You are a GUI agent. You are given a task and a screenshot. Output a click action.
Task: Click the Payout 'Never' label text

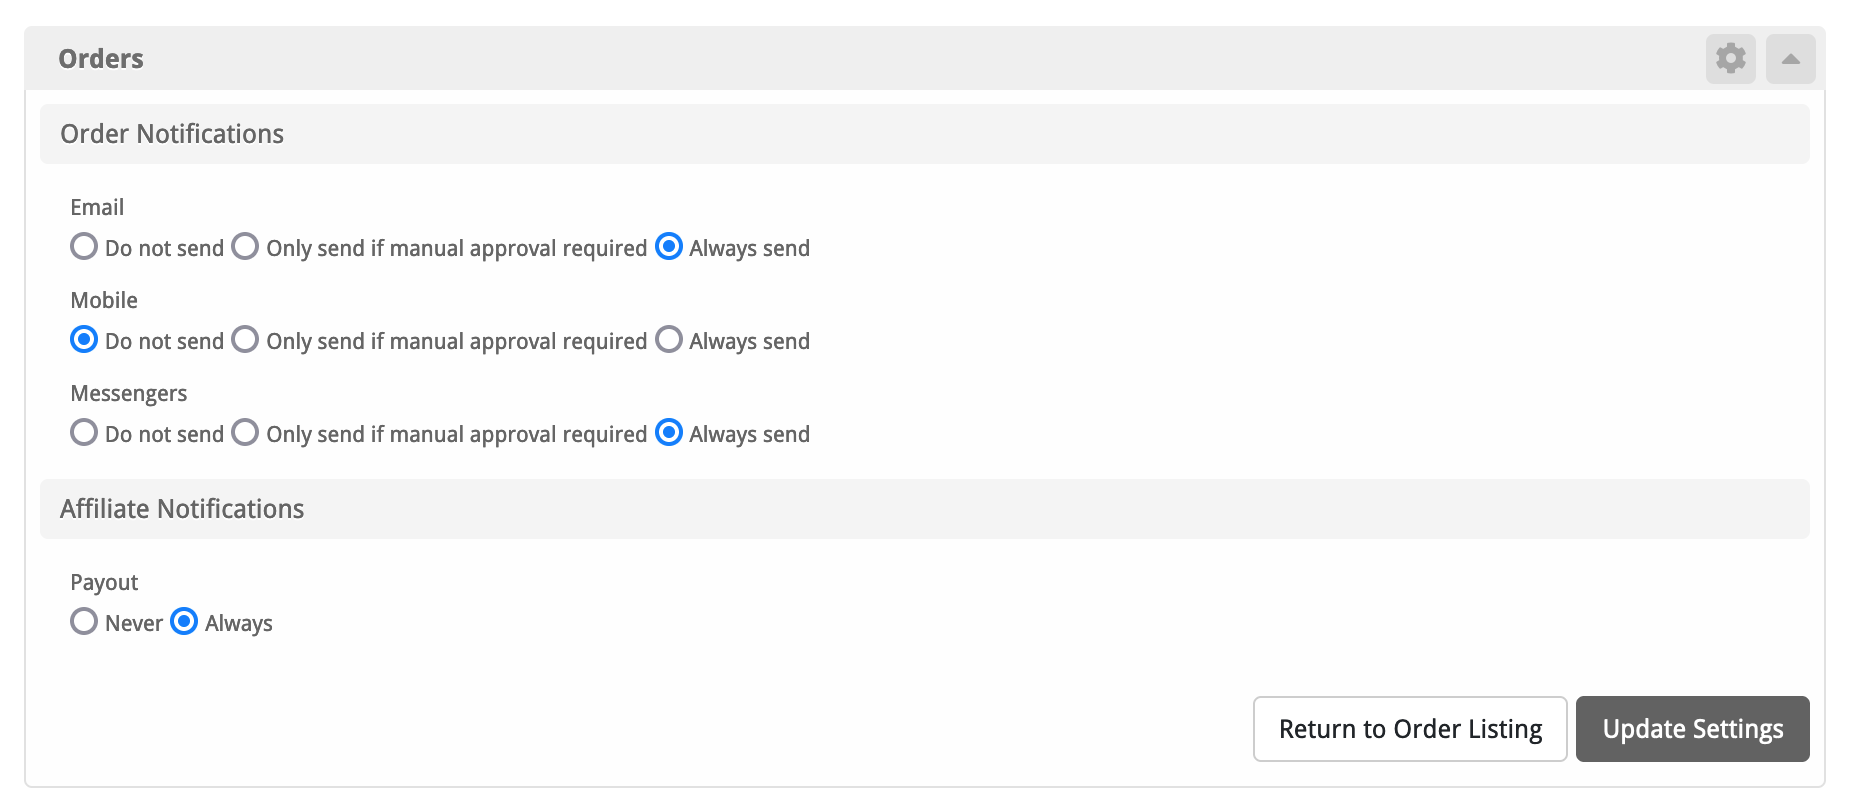(x=133, y=623)
